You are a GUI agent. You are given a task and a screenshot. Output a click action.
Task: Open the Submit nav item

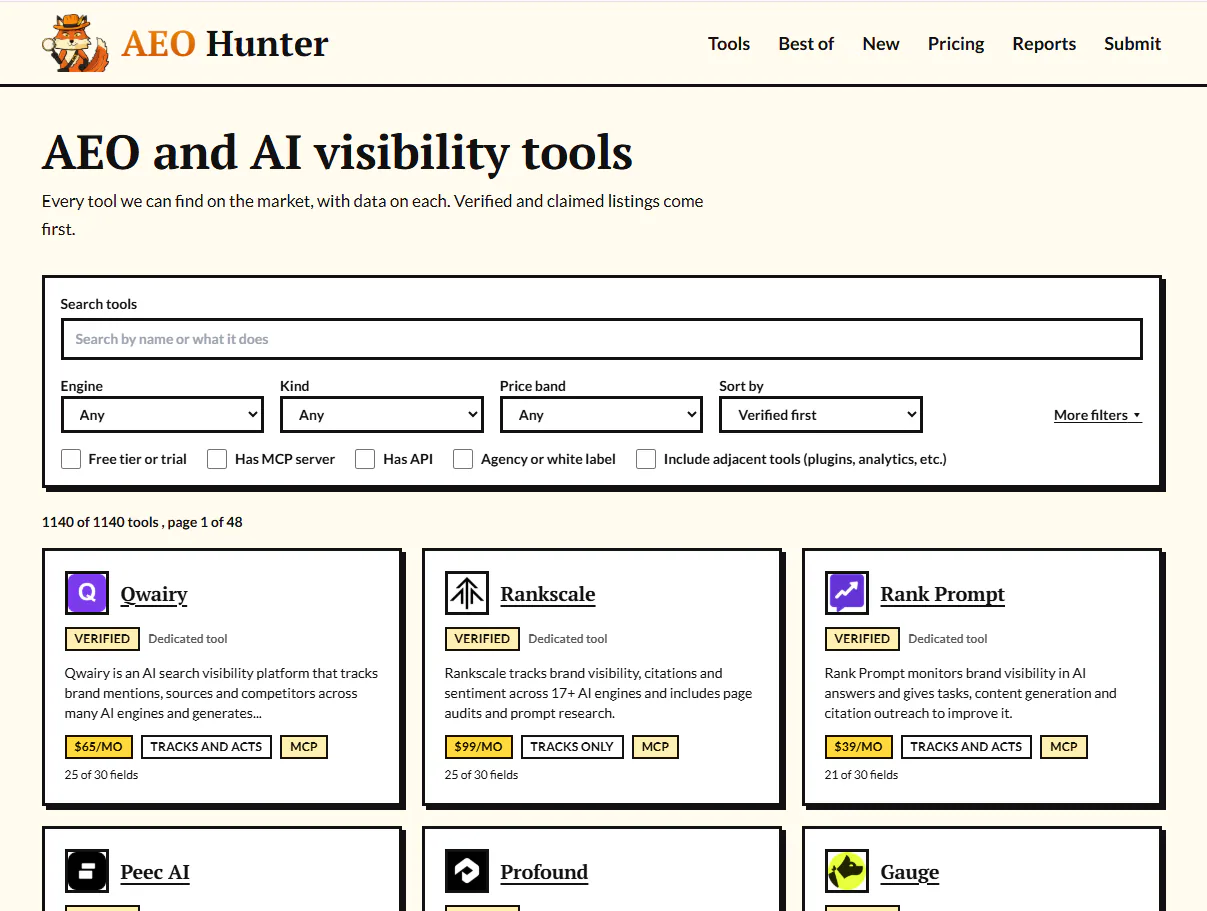point(1133,44)
